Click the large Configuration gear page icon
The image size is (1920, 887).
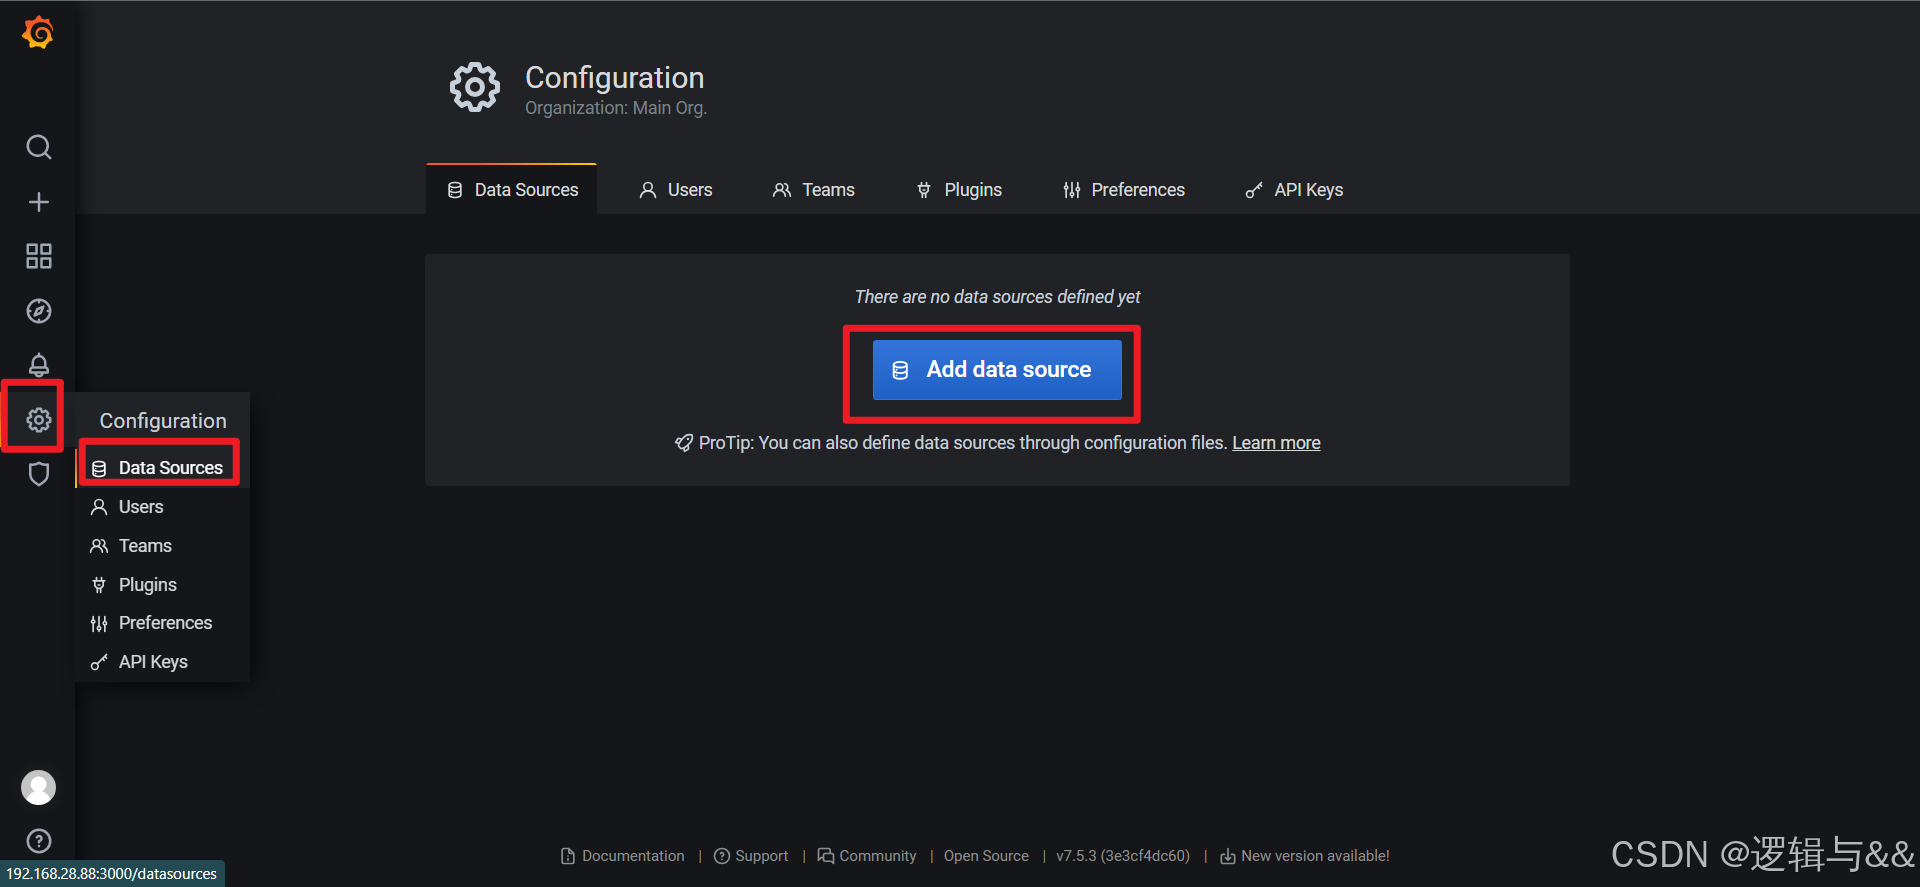[x=475, y=88]
